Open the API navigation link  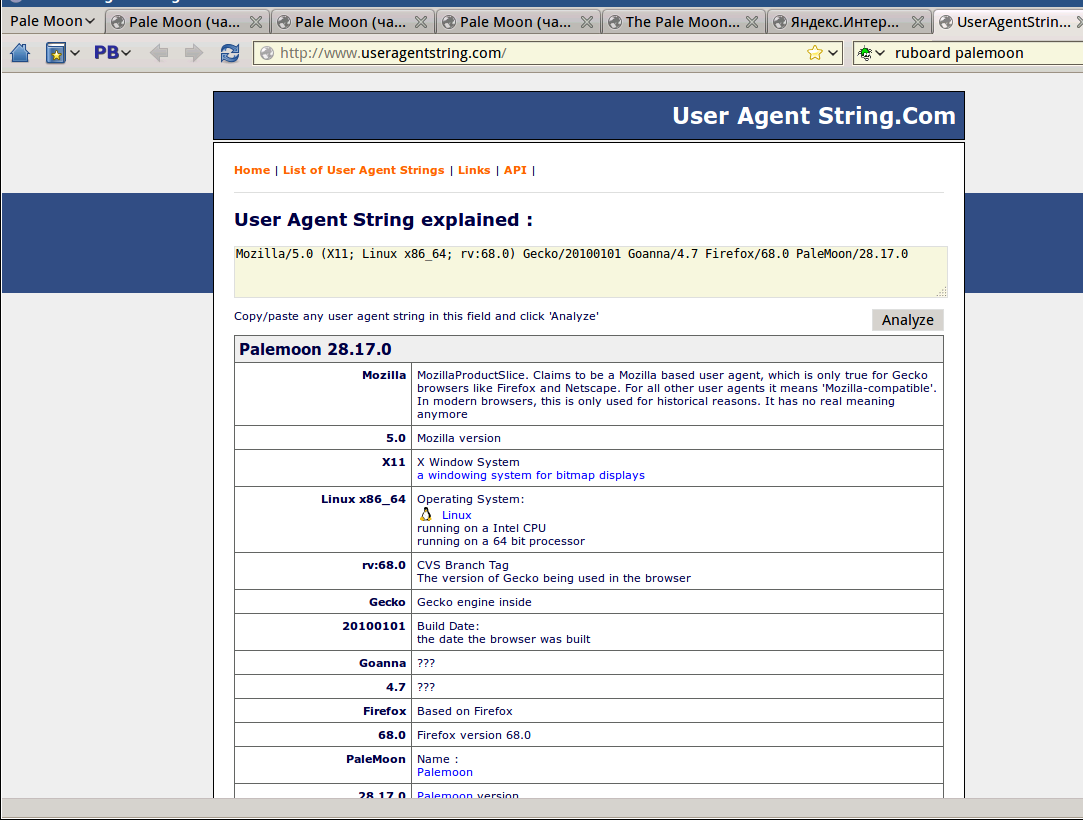click(x=515, y=170)
